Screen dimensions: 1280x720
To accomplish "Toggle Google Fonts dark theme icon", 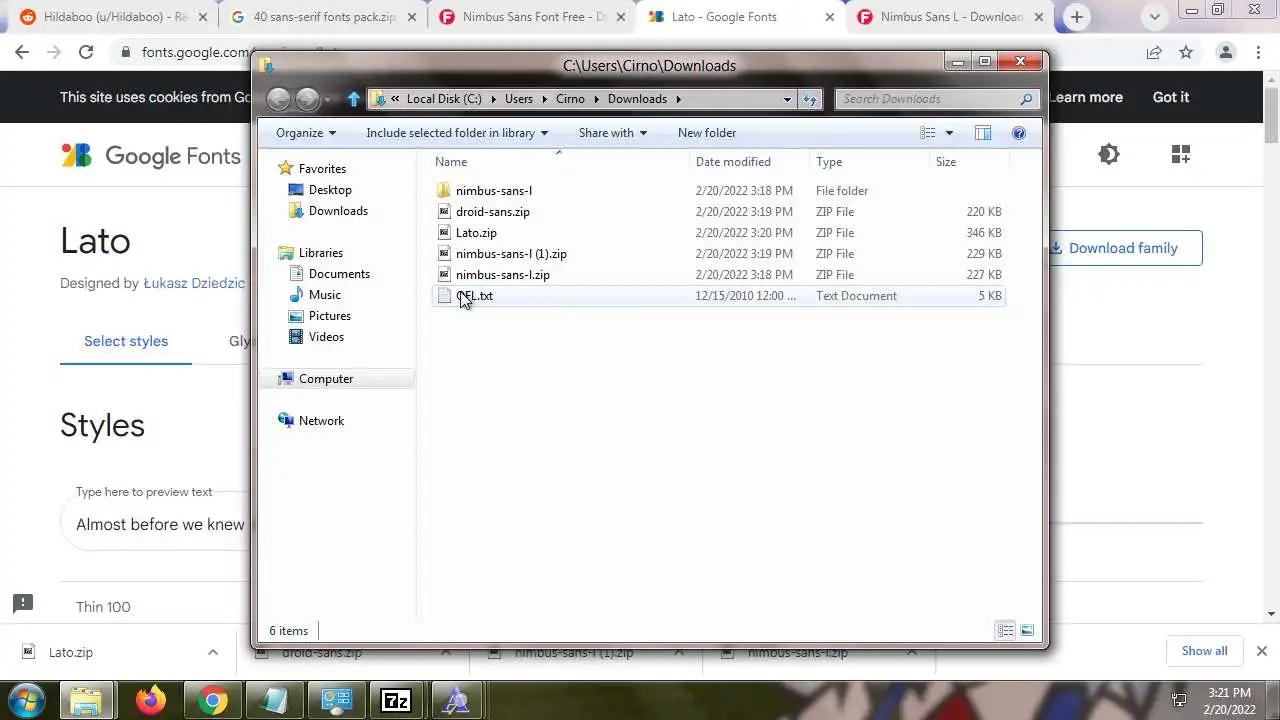I will [1109, 154].
